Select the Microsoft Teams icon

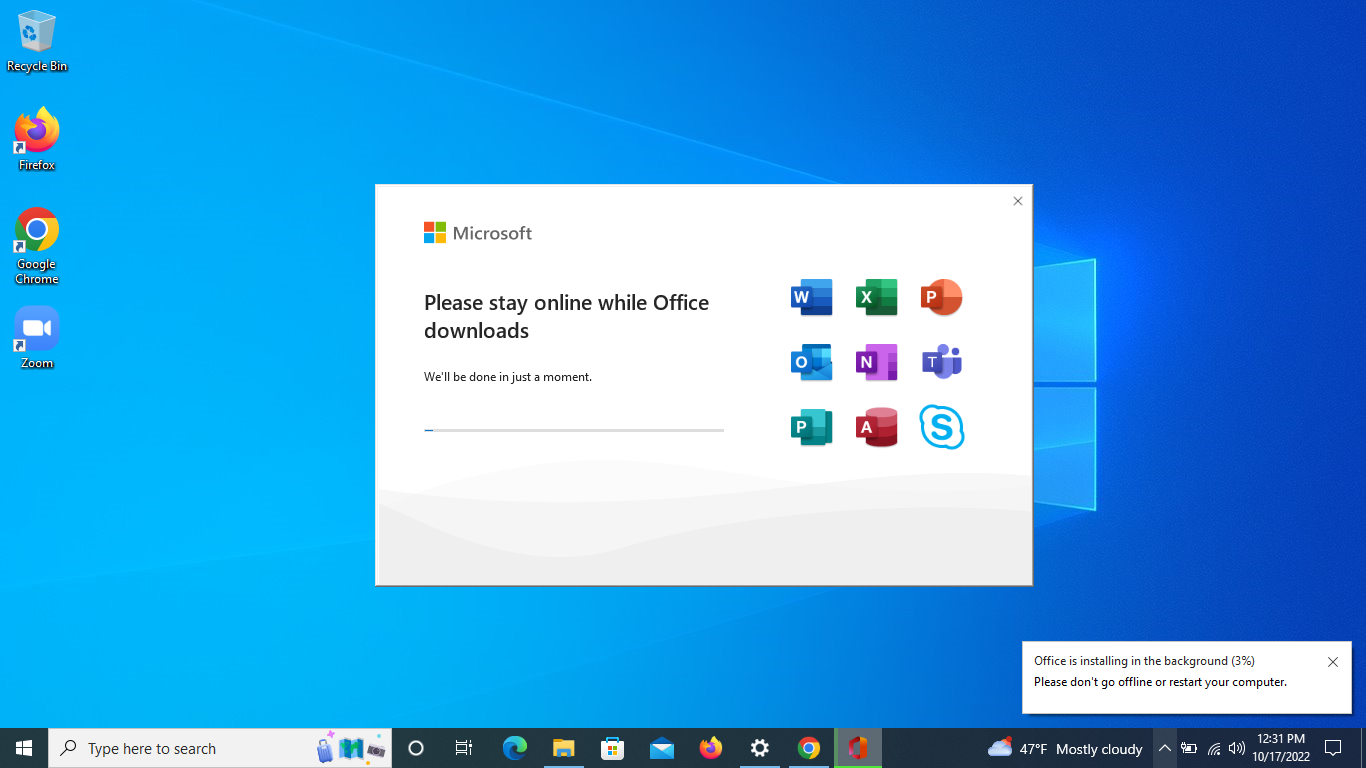tap(941, 362)
